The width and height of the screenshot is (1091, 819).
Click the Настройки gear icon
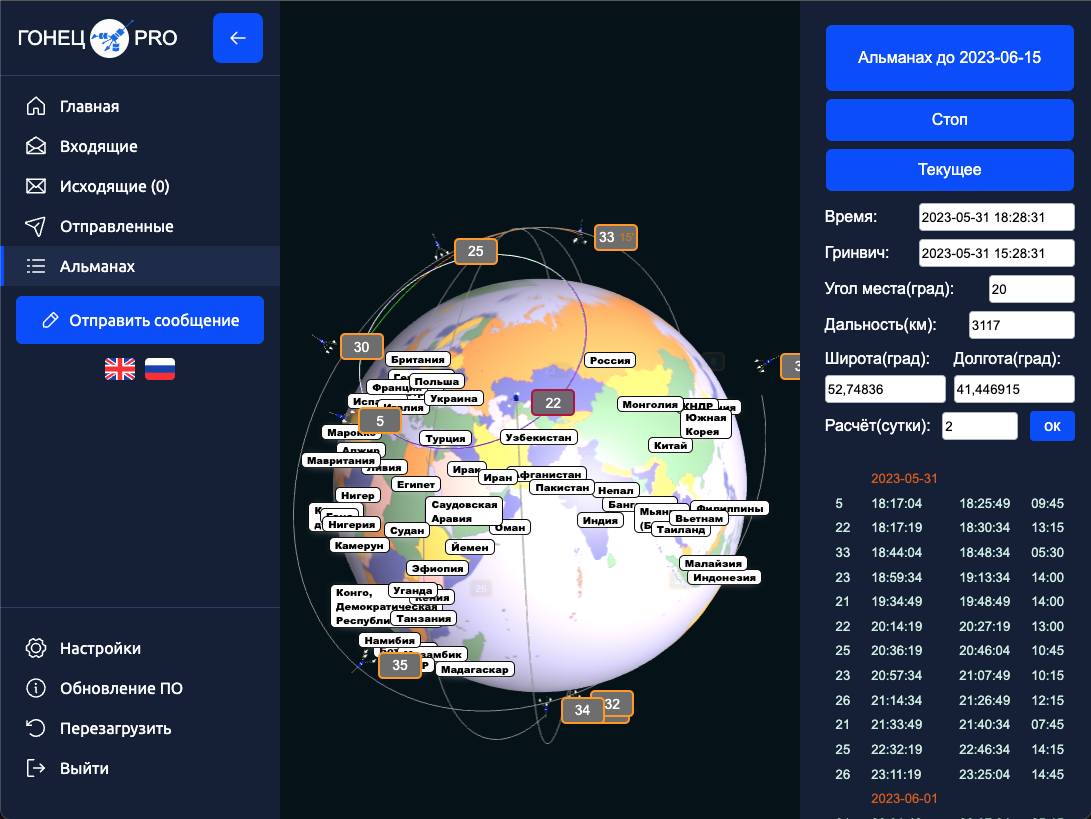(36, 648)
